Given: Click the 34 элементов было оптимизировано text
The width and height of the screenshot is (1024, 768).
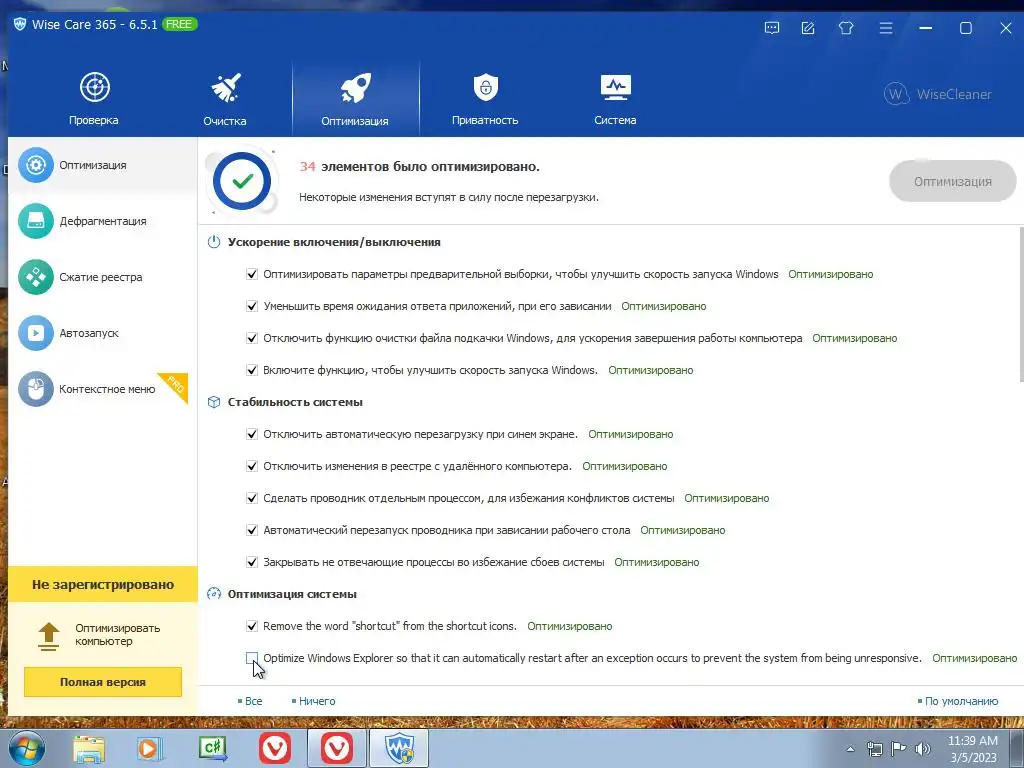Looking at the screenshot, I should (419, 167).
